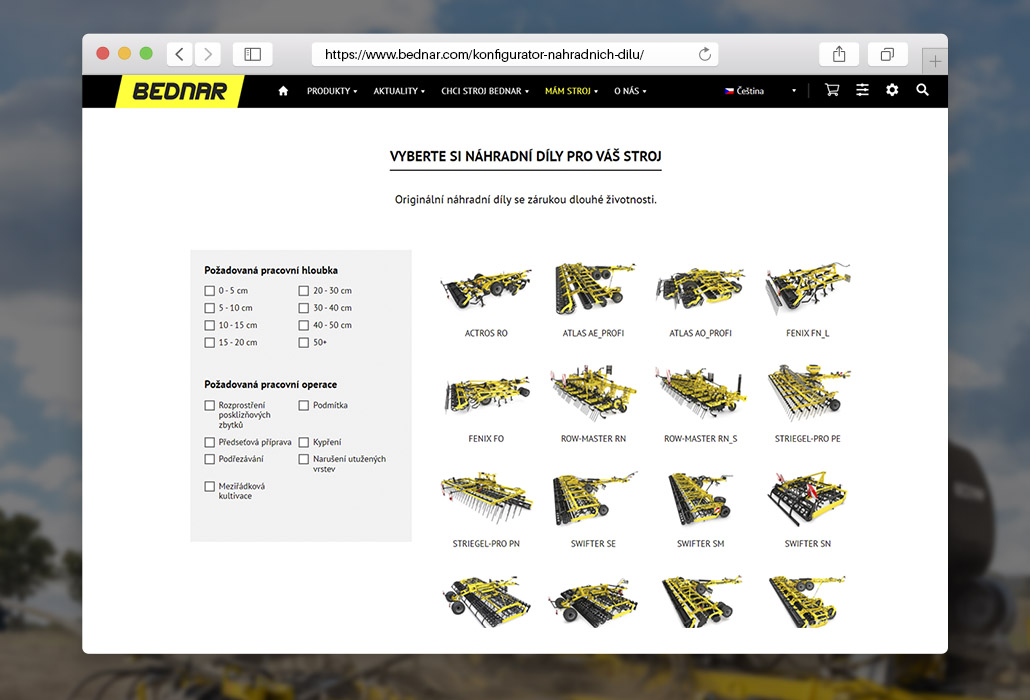Screen dimensions: 1030x700
Task: Go back with the browser back arrow
Action: (179, 54)
